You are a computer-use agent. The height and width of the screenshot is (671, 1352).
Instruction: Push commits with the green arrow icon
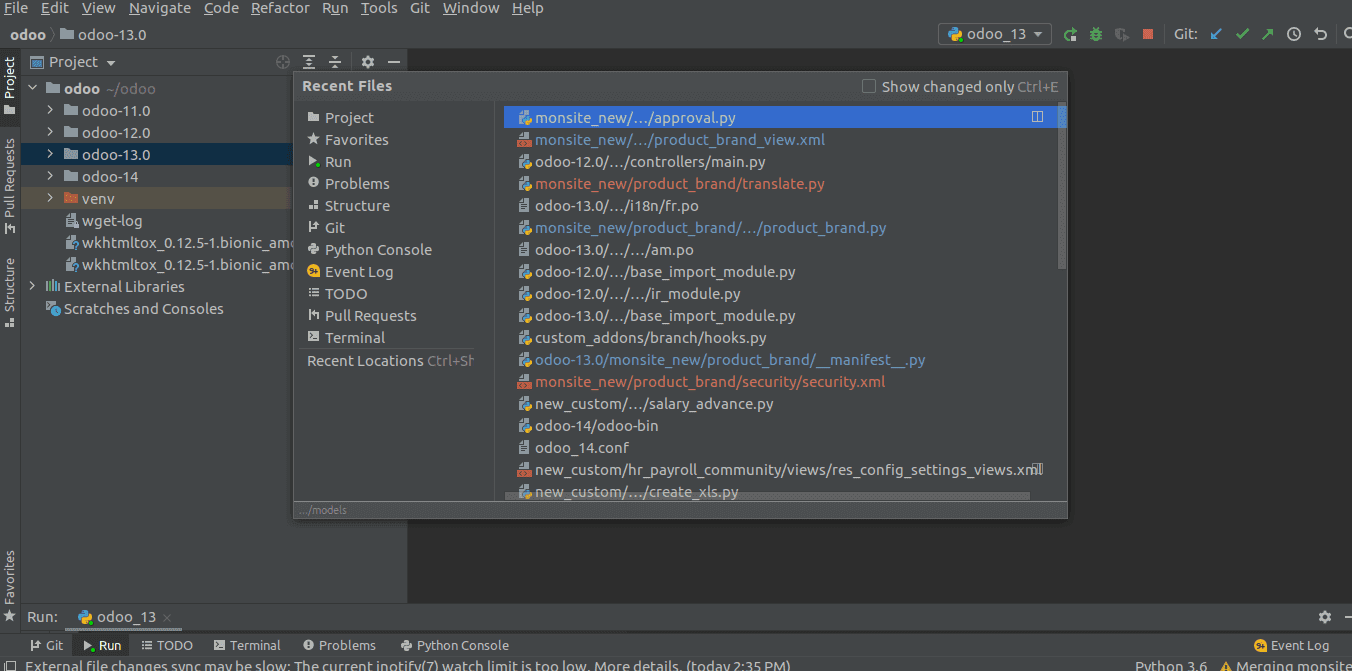pos(1268,34)
